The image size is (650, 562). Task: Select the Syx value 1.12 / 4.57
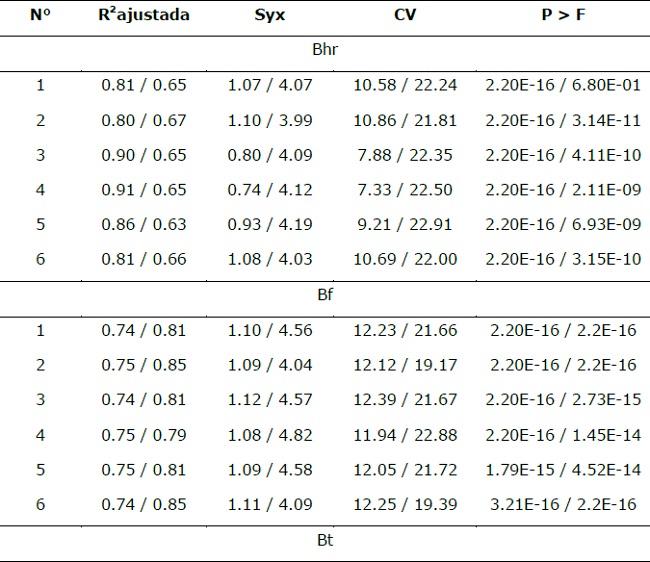click(270, 400)
